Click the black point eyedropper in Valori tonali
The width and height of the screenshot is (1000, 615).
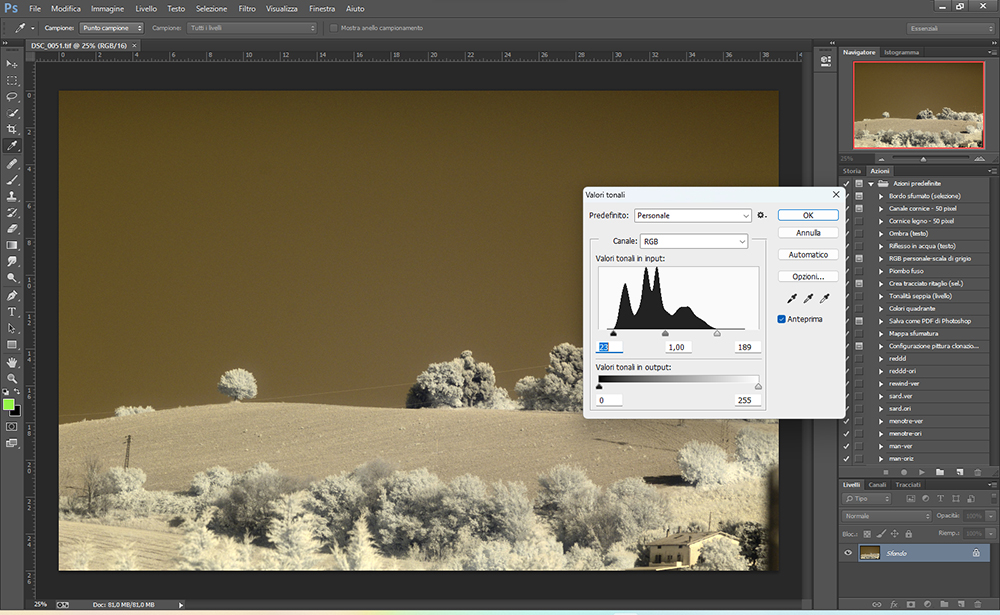pyautogui.click(x=793, y=298)
